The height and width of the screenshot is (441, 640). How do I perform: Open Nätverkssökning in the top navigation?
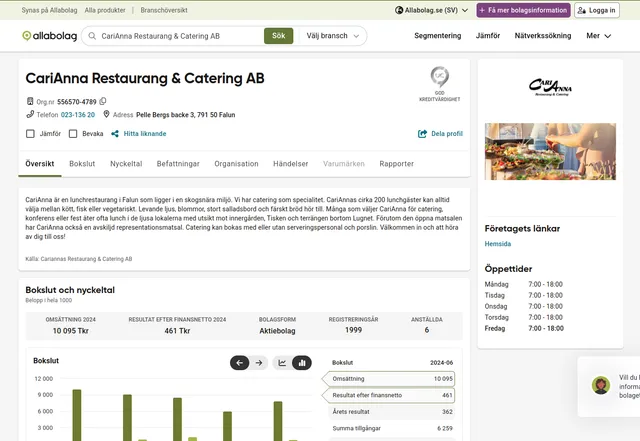[x=543, y=36]
